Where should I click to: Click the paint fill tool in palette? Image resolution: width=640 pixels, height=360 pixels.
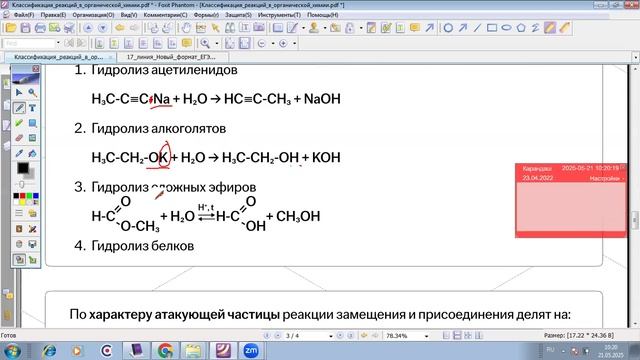(32, 153)
